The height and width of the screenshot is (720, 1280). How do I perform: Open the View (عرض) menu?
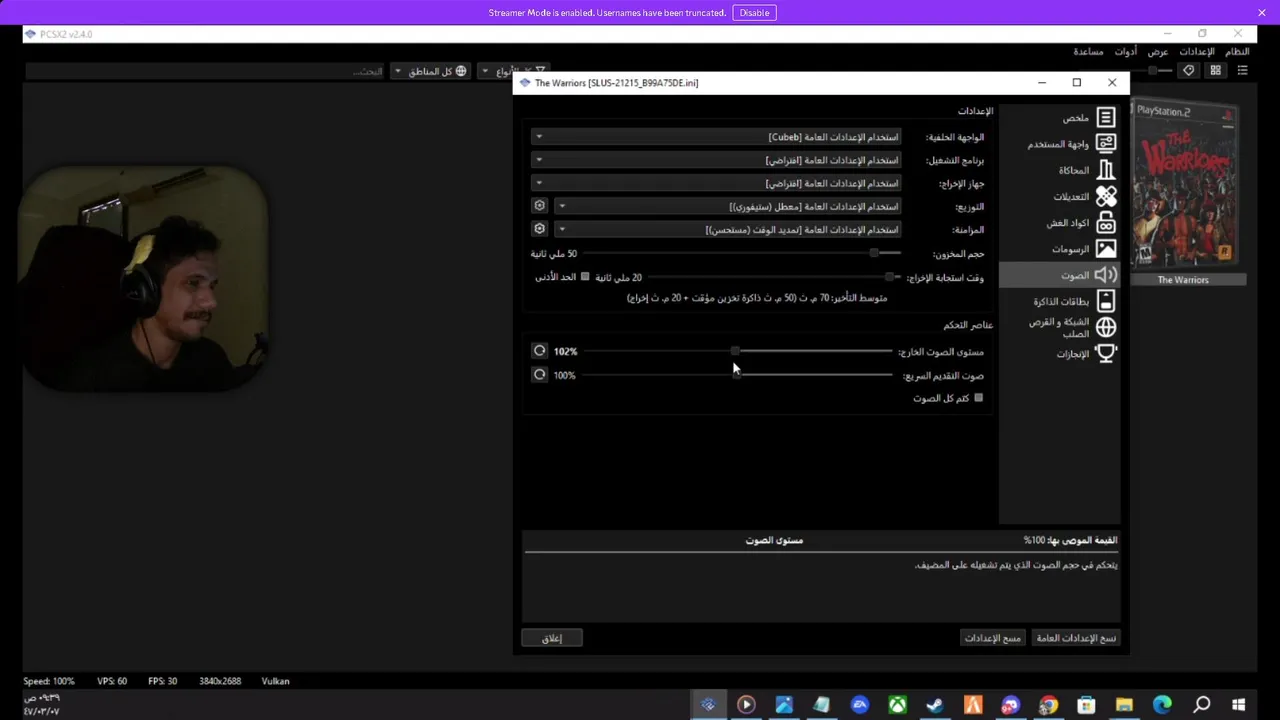(x=1158, y=51)
